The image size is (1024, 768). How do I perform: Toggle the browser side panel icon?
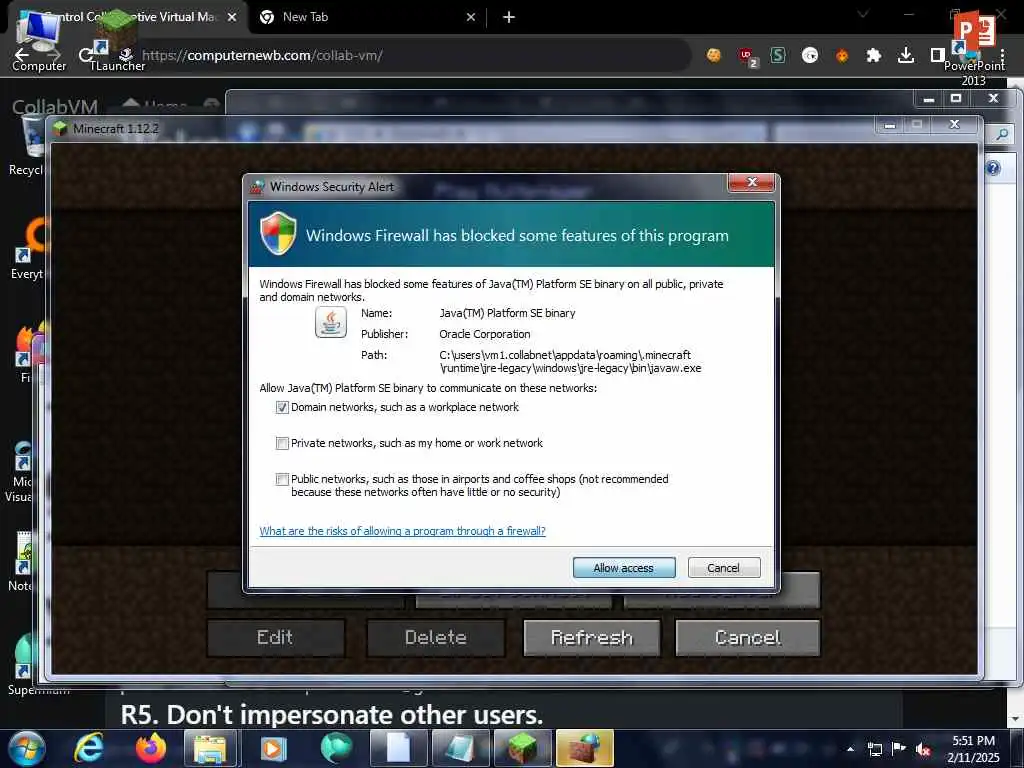click(x=938, y=56)
